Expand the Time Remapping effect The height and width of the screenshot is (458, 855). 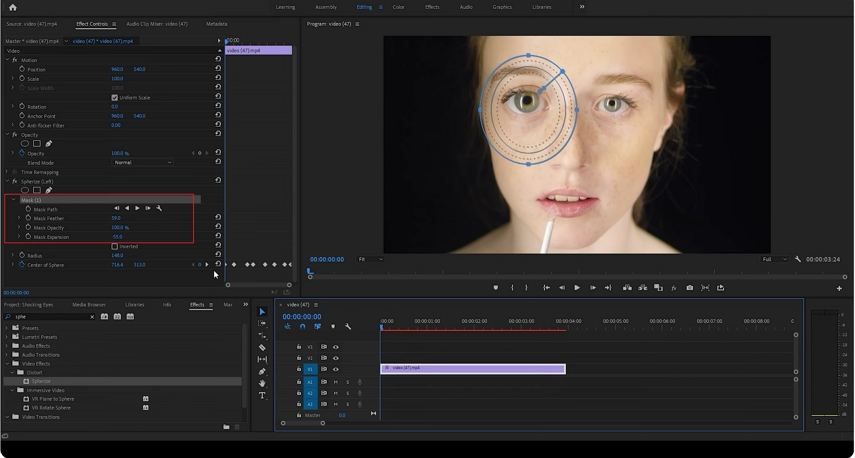(x=8, y=172)
